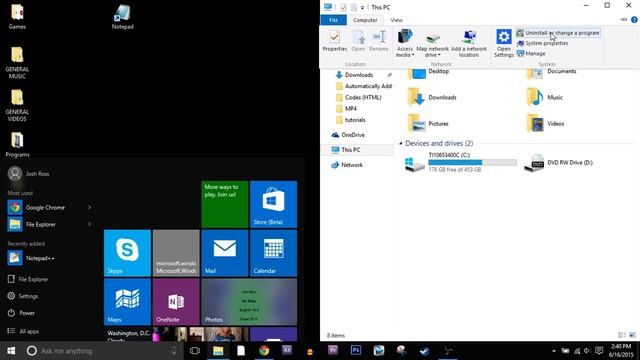Screen dimensions: 640x360
Task: Click the Open Settings gear icon
Action: [504, 37]
